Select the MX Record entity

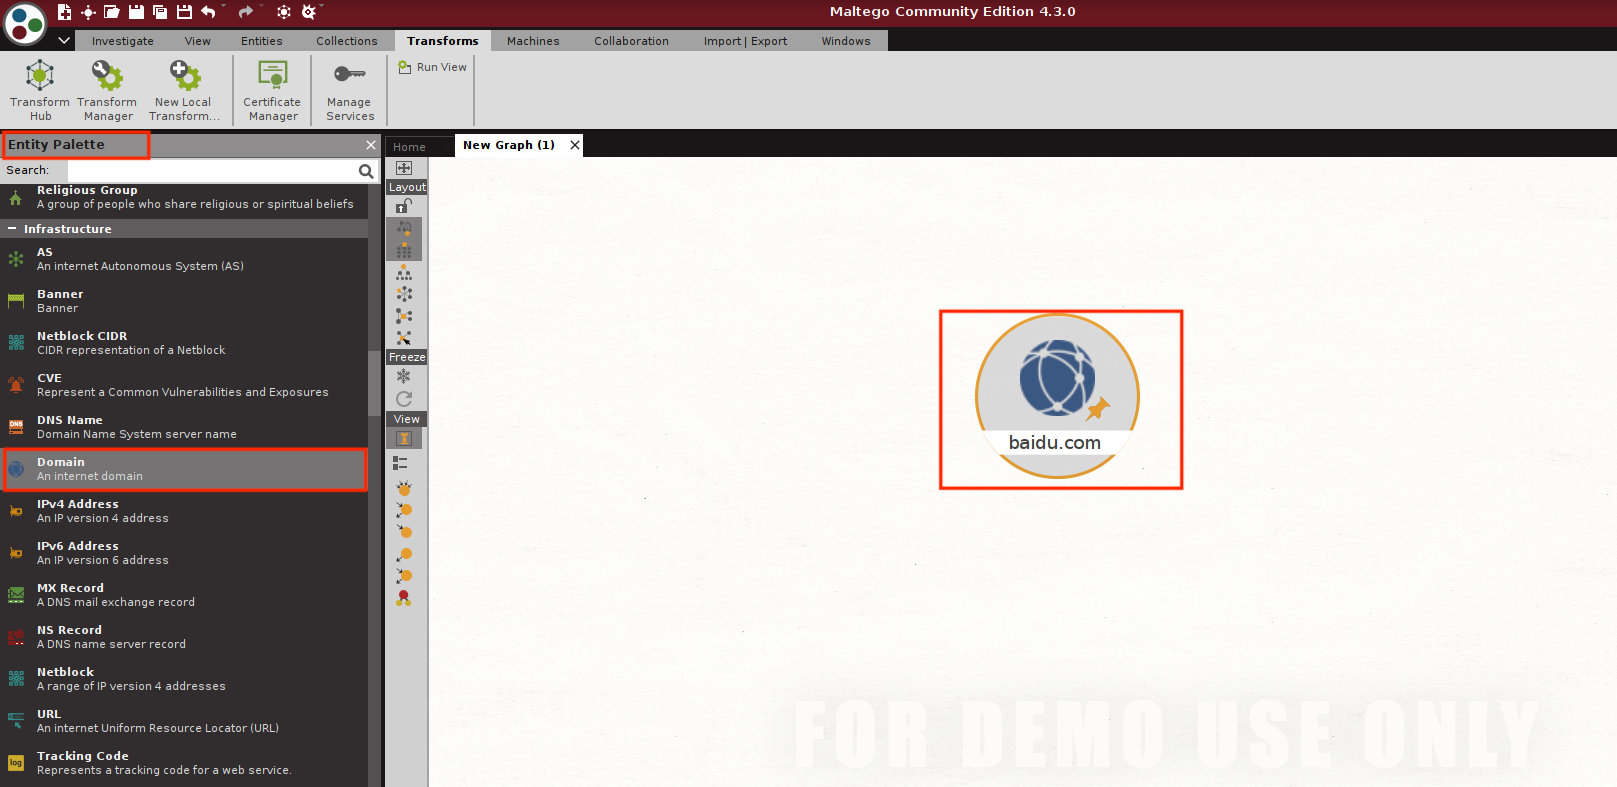pos(184,595)
